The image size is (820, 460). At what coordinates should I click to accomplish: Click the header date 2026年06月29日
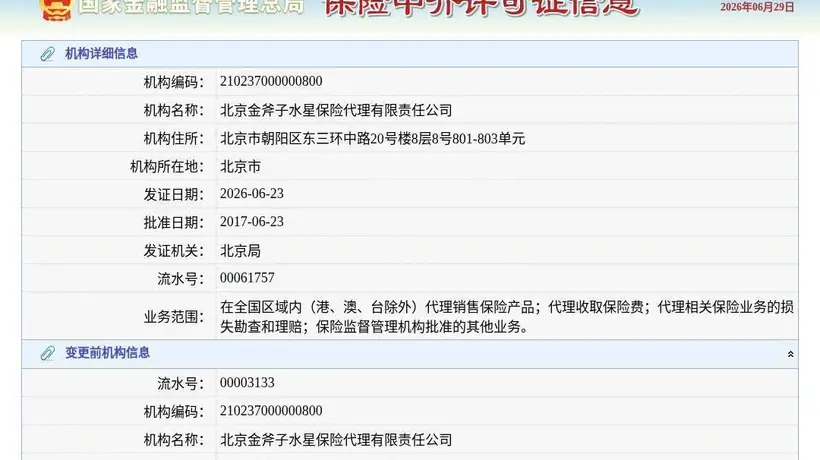tap(757, 7)
